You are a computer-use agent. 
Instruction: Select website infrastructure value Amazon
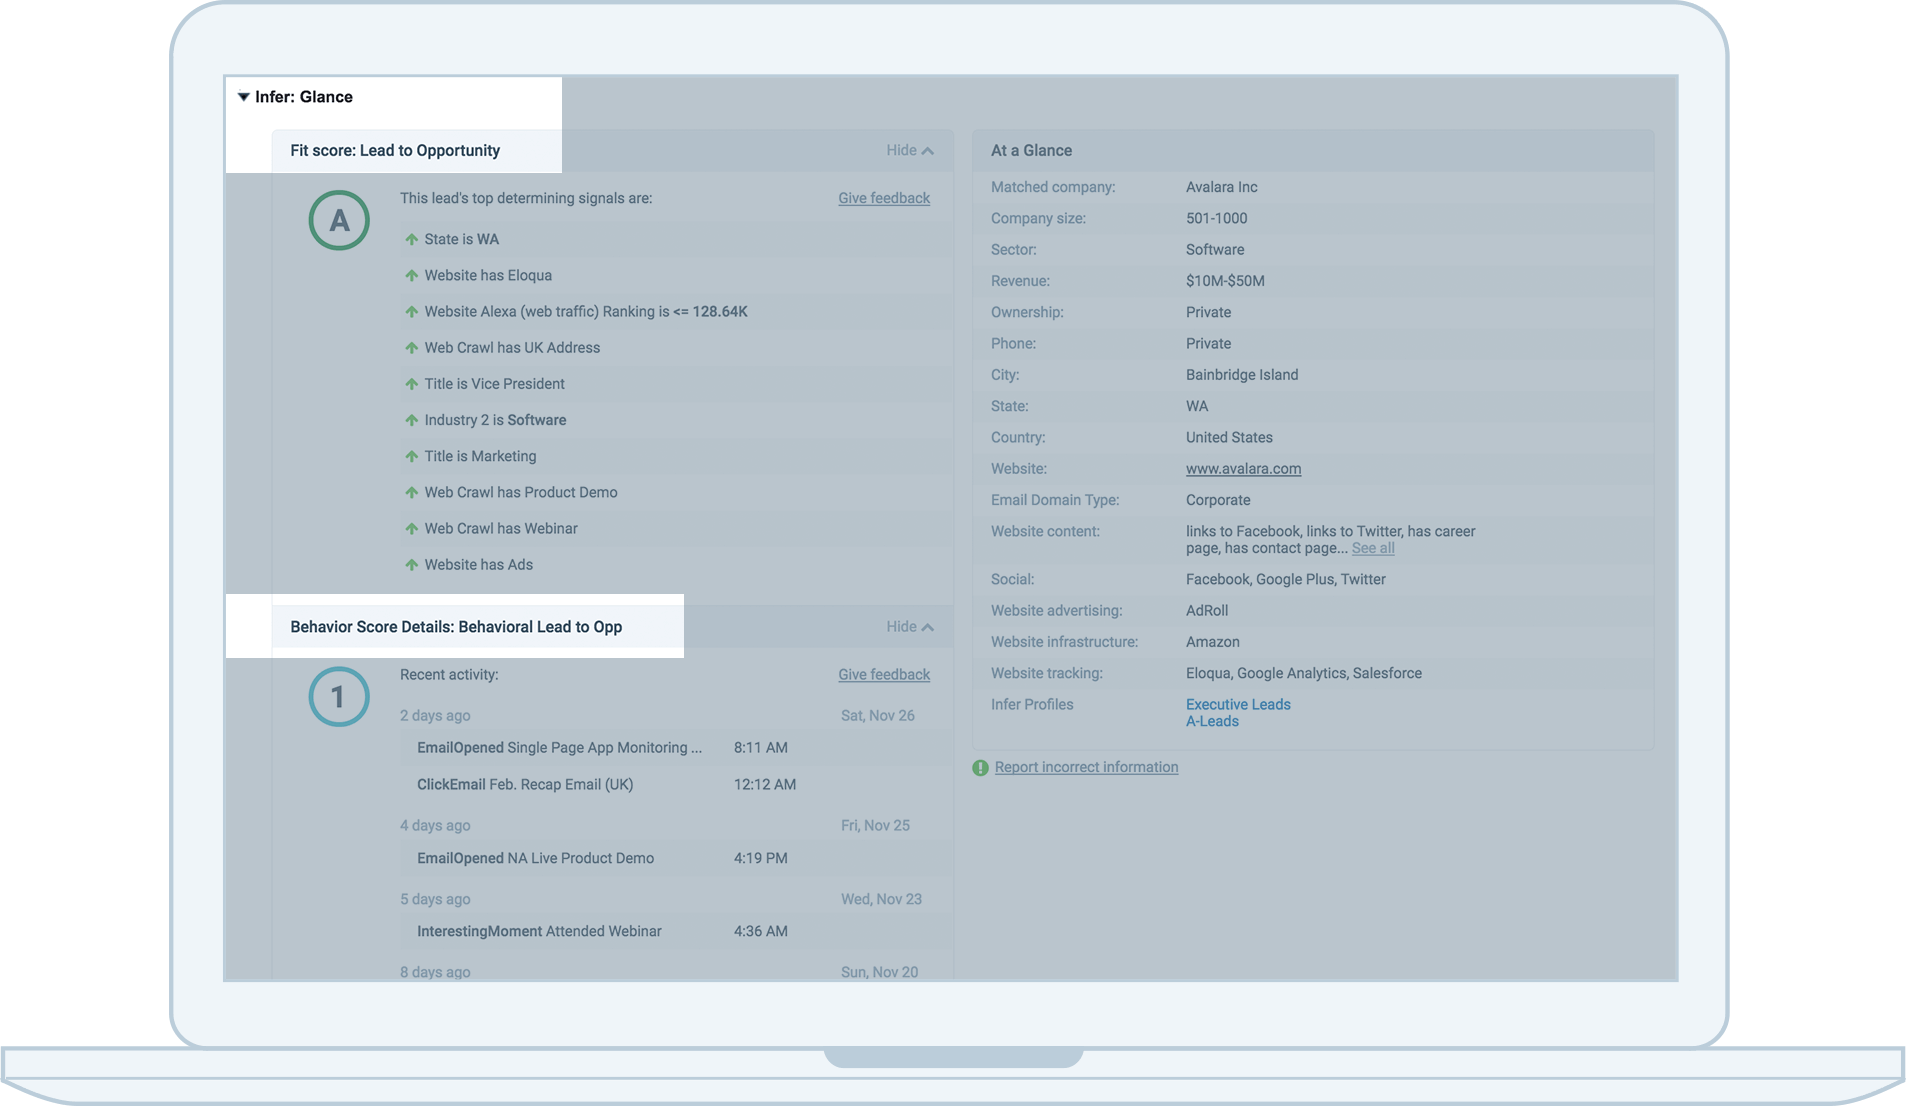click(1212, 643)
